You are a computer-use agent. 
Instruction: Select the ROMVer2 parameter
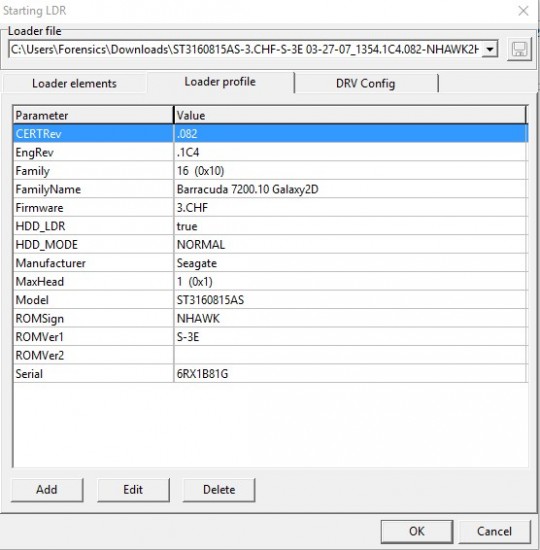93,355
